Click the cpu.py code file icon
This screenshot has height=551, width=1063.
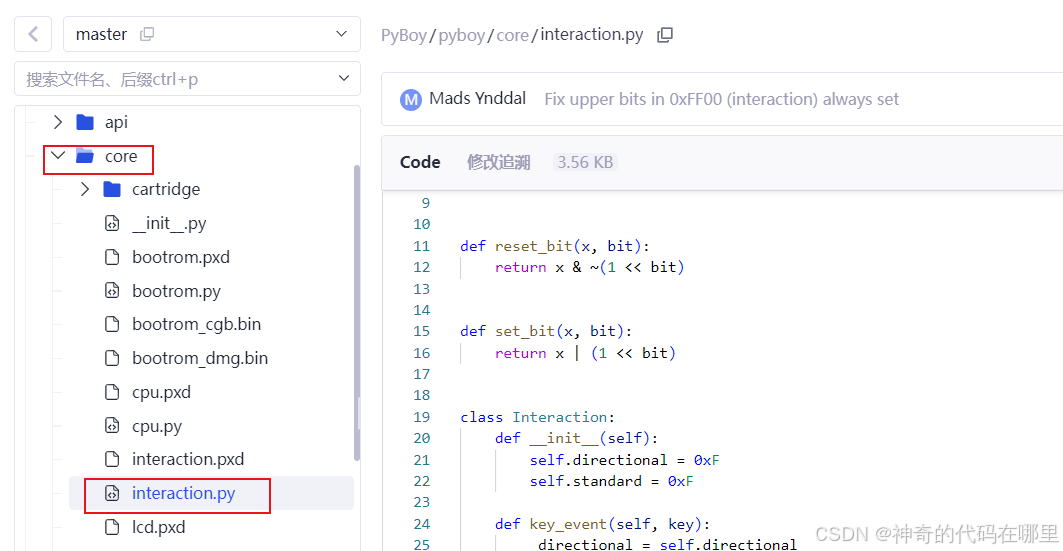[112, 426]
